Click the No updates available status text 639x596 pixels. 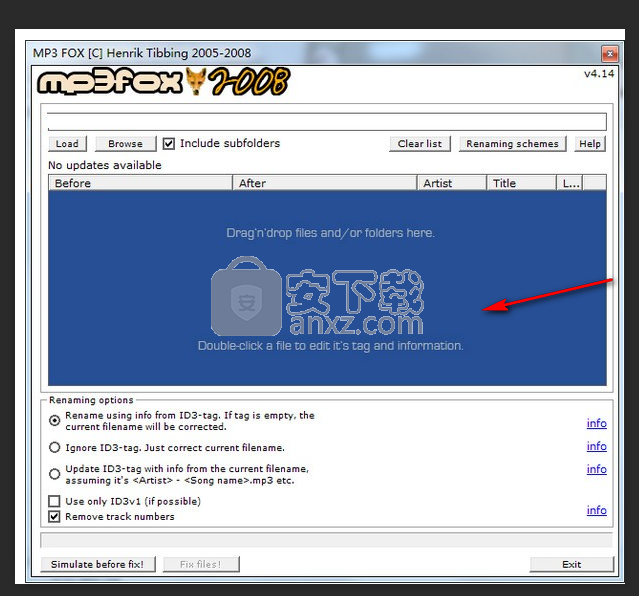click(105, 165)
